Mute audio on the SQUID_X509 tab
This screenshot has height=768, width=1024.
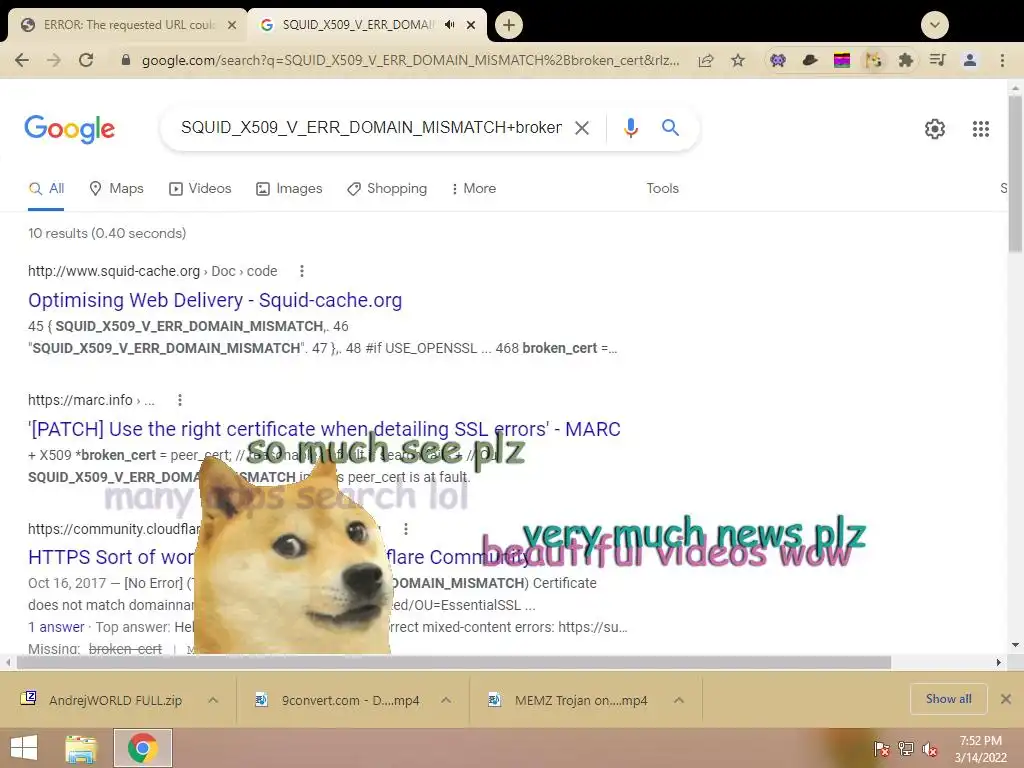[450, 25]
